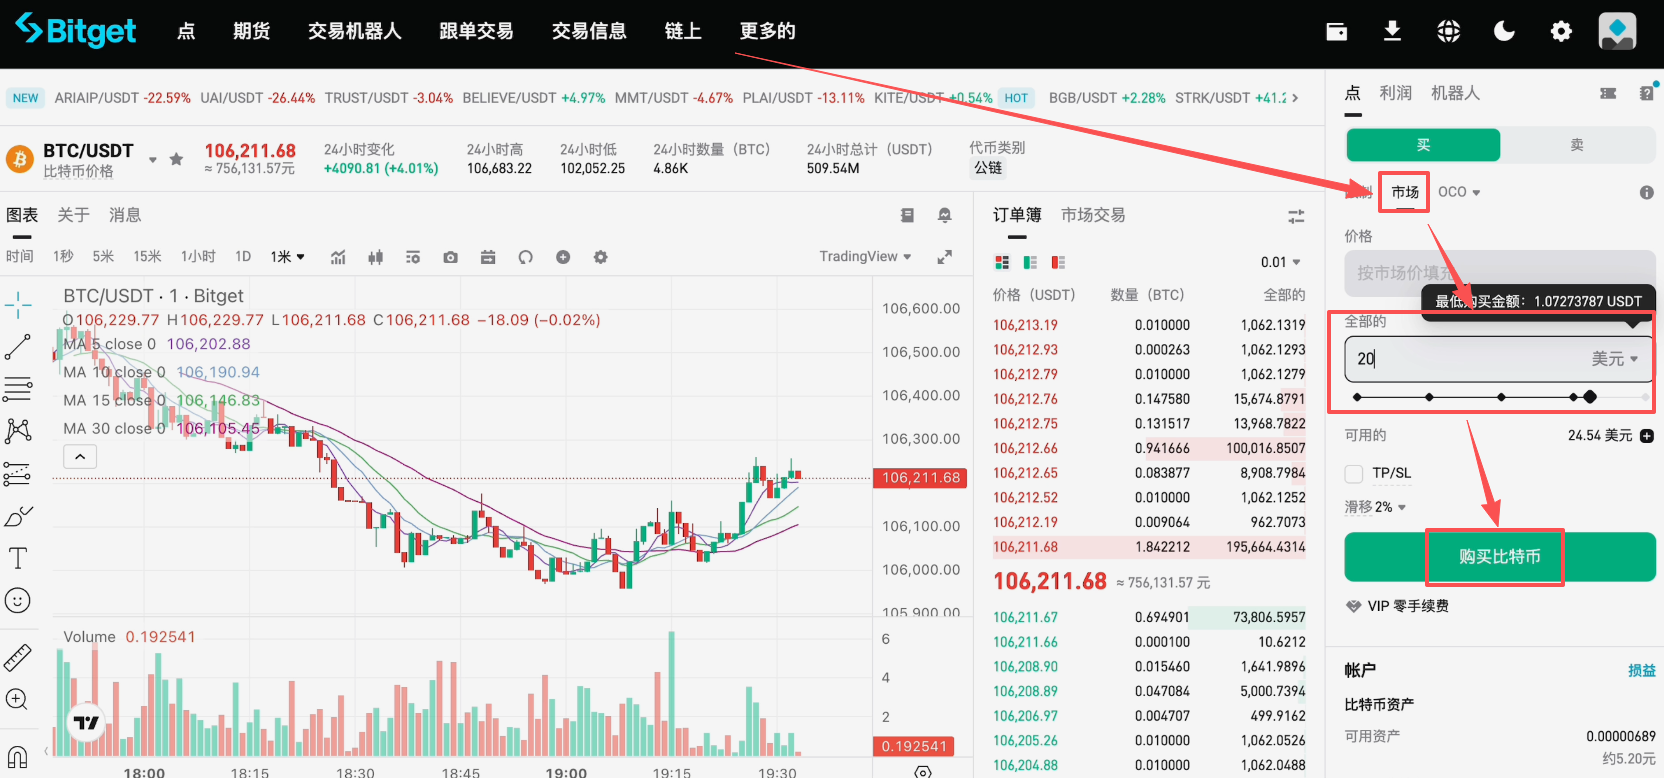Image resolution: width=1664 pixels, height=778 pixels.
Task: Add BTC/USDT to favorites with star
Action: point(177,159)
